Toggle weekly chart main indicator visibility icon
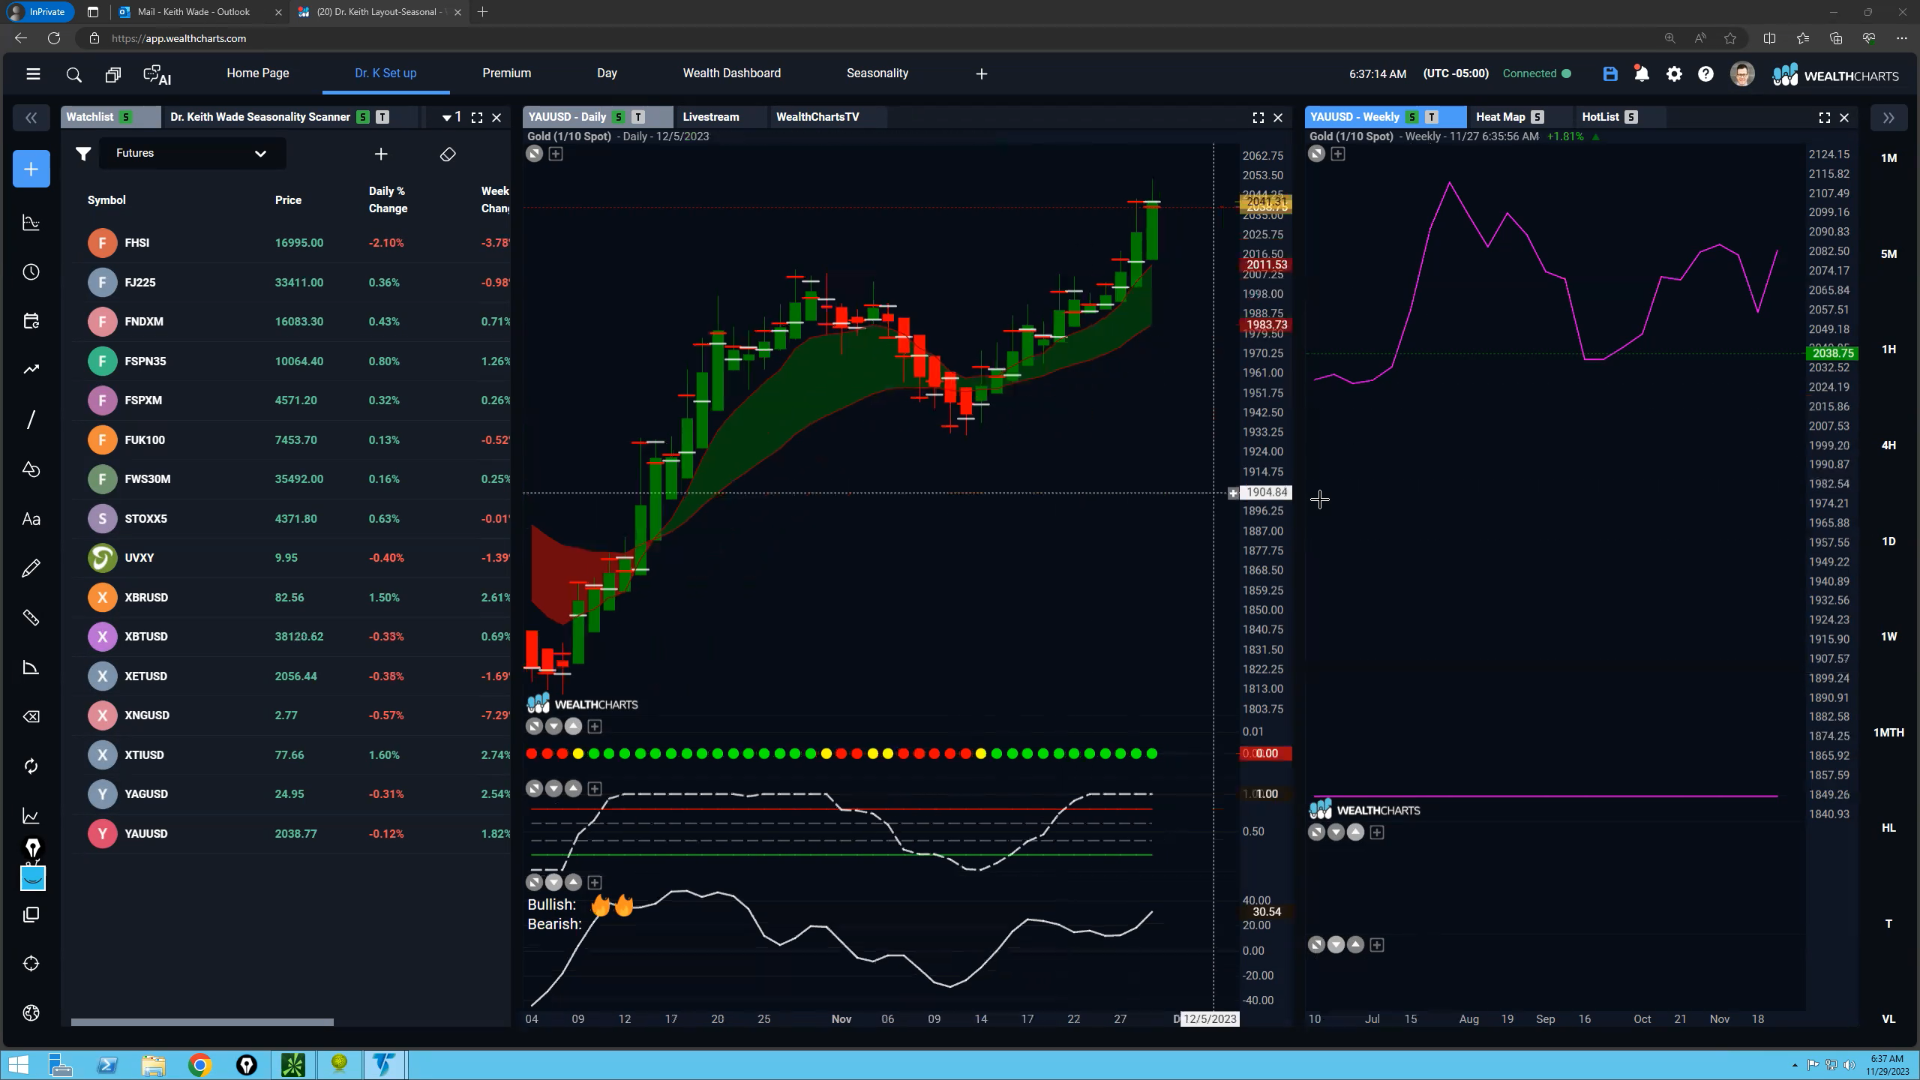1920x1080 pixels. (x=1317, y=154)
